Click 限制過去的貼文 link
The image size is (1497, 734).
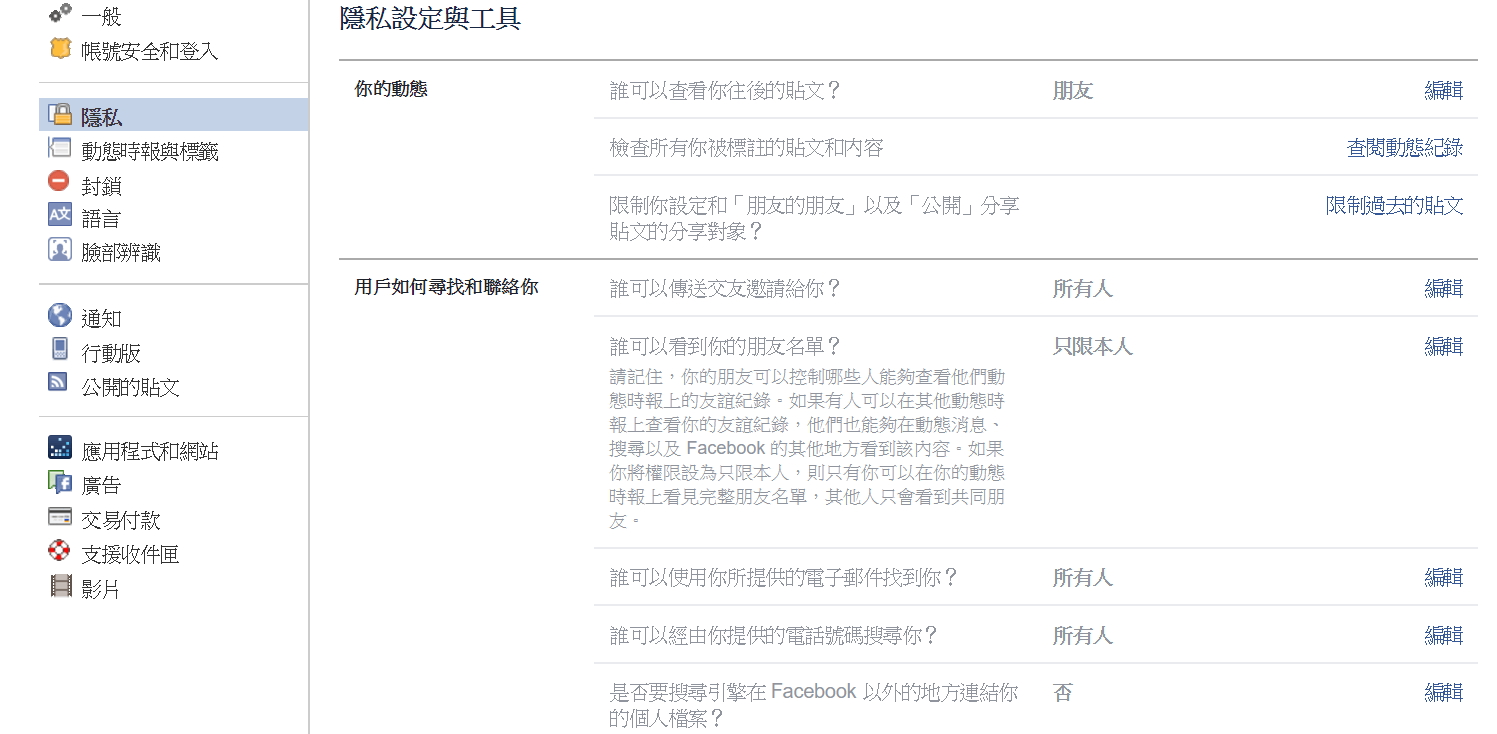click(x=1394, y=206)
